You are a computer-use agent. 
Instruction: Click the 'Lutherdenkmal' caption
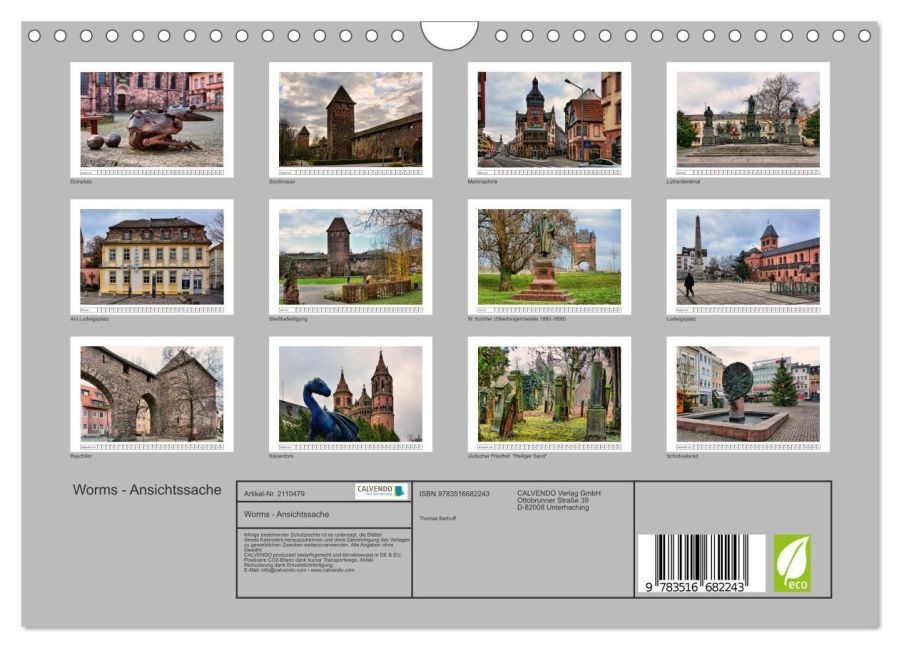coord(683,182)
